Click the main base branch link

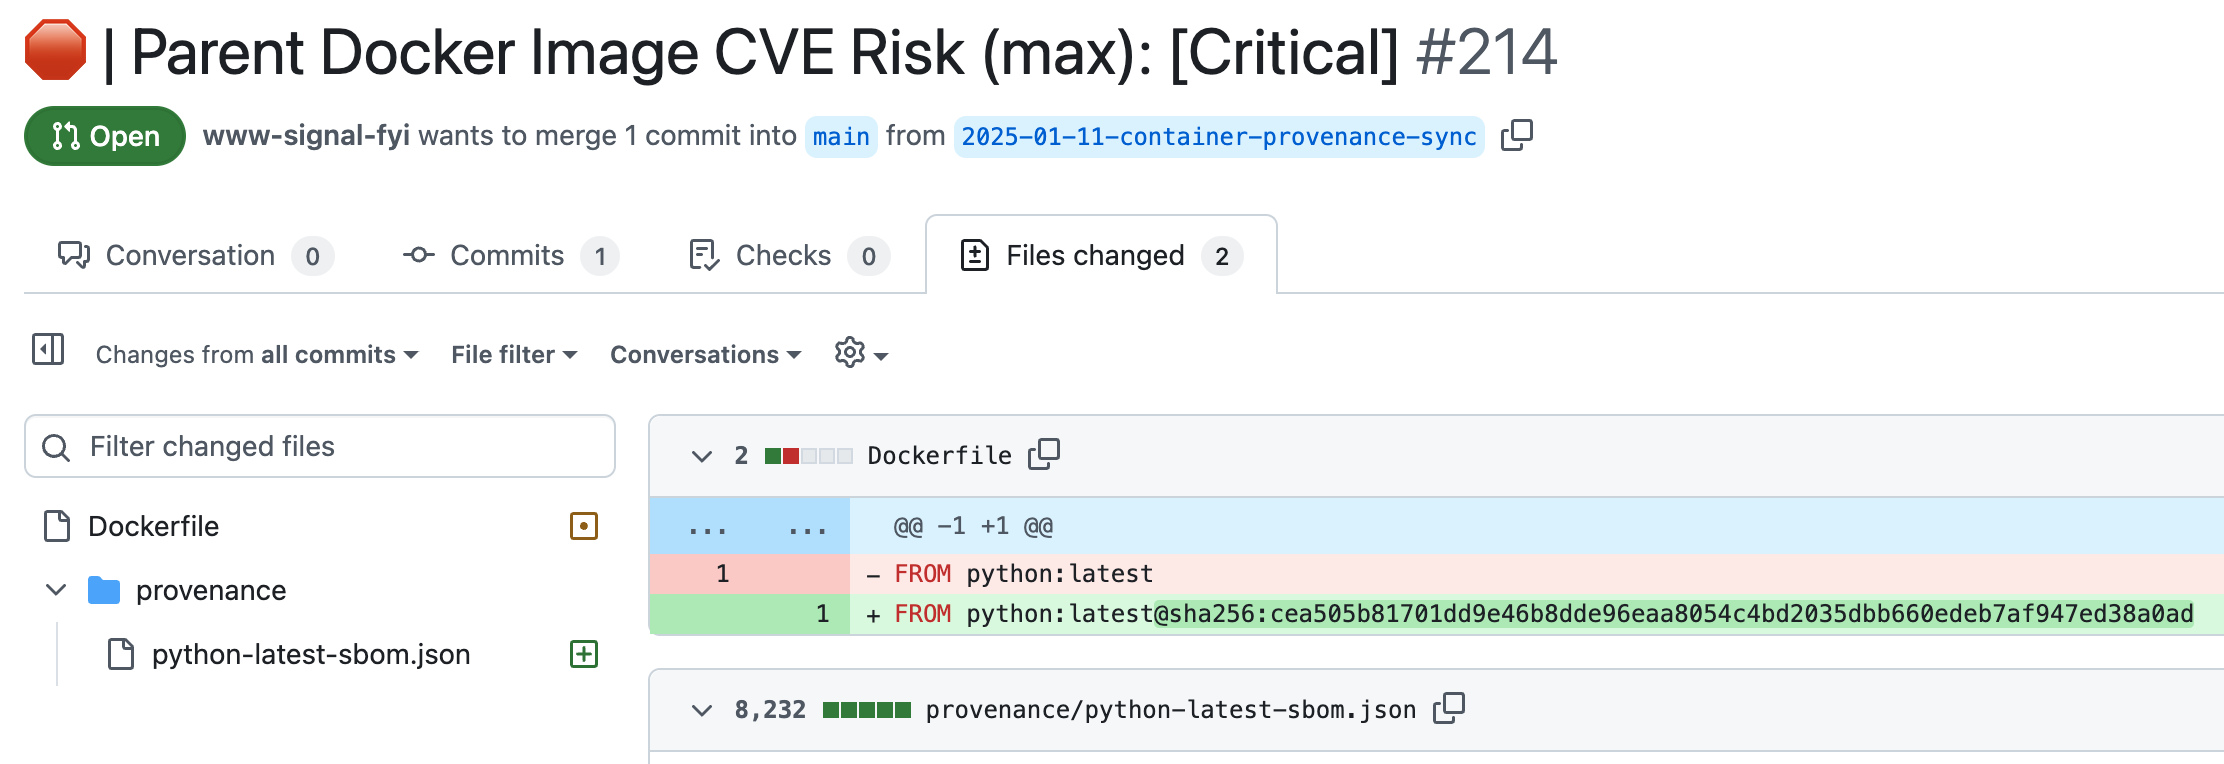click(x=841, y=137)
